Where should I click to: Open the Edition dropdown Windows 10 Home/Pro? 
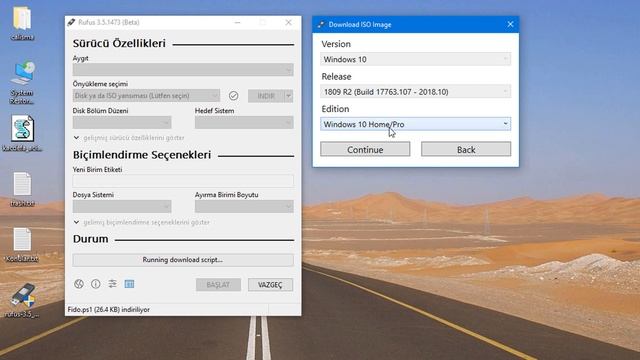[416, 124]
